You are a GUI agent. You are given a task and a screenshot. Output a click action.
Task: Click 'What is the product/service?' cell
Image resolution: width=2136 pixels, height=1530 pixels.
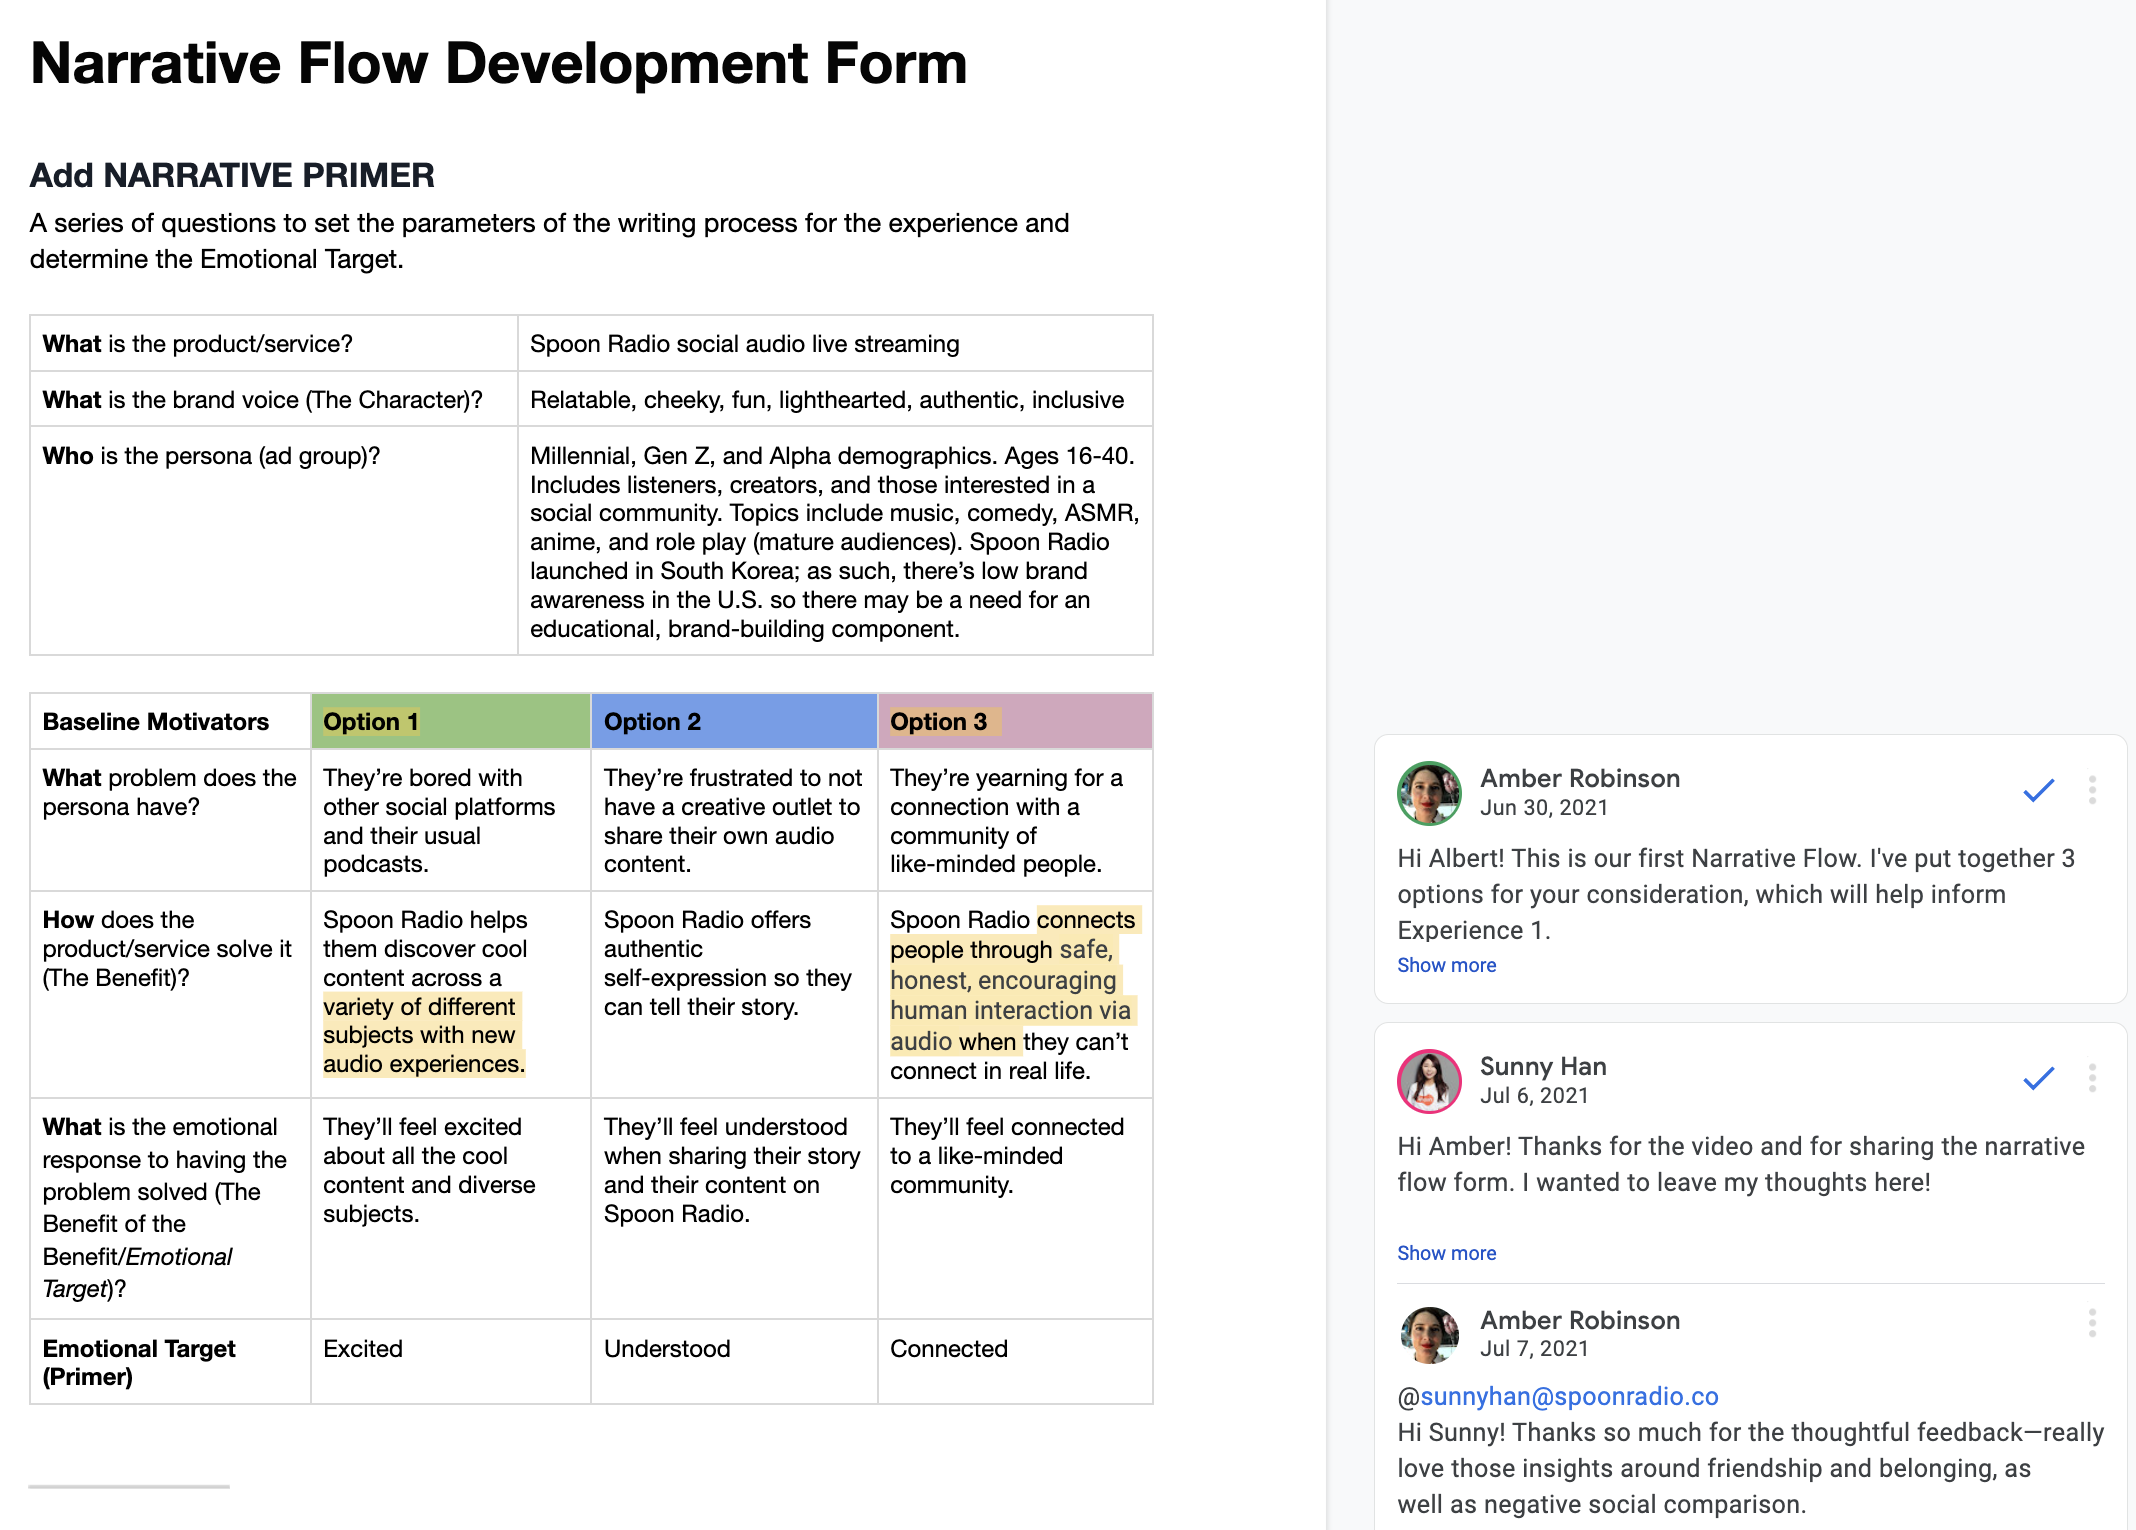pos(273,343)
